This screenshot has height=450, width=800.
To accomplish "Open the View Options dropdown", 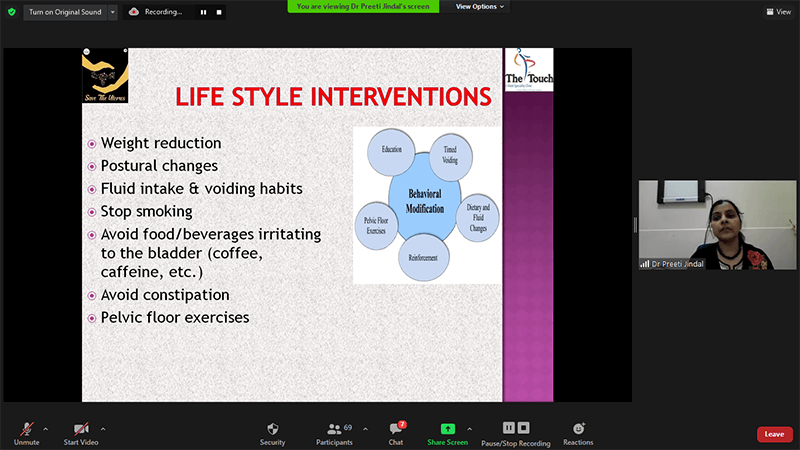I will [480, 6].
